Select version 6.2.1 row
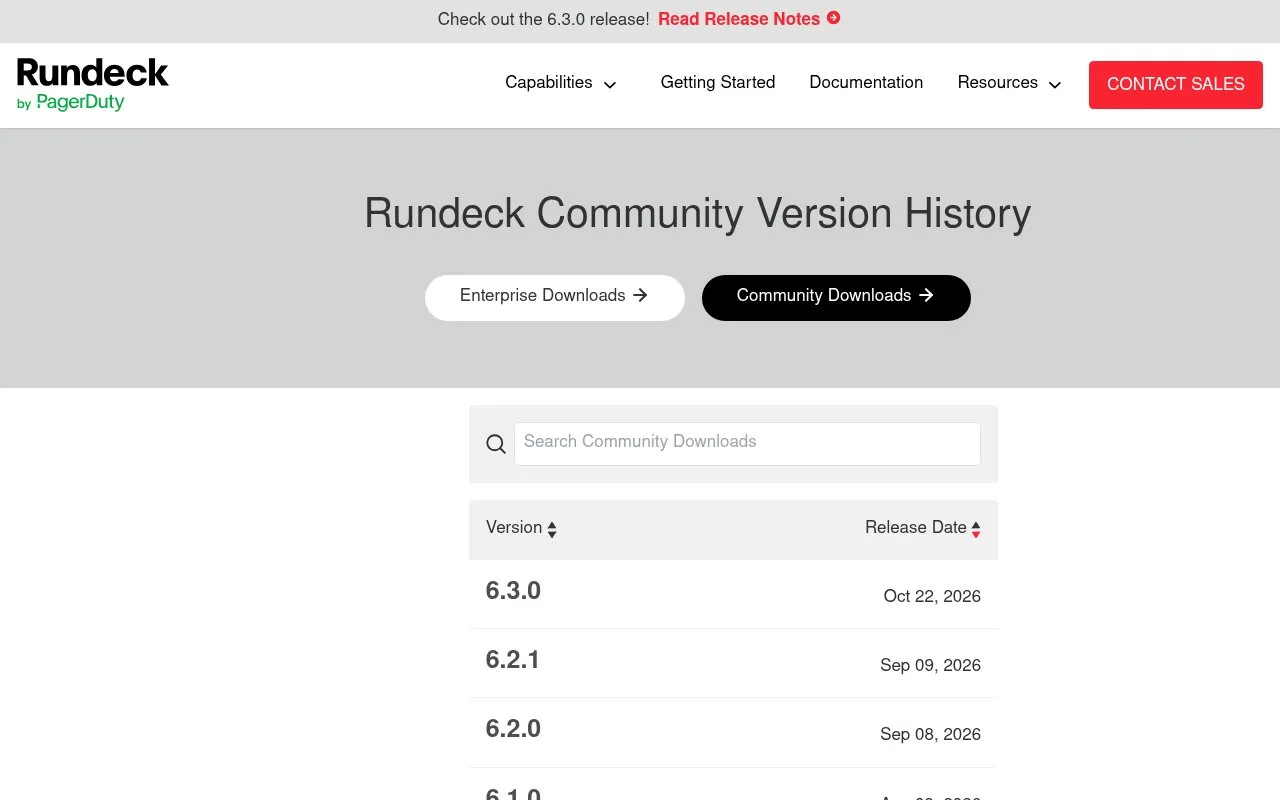 (x=733, y=663)
